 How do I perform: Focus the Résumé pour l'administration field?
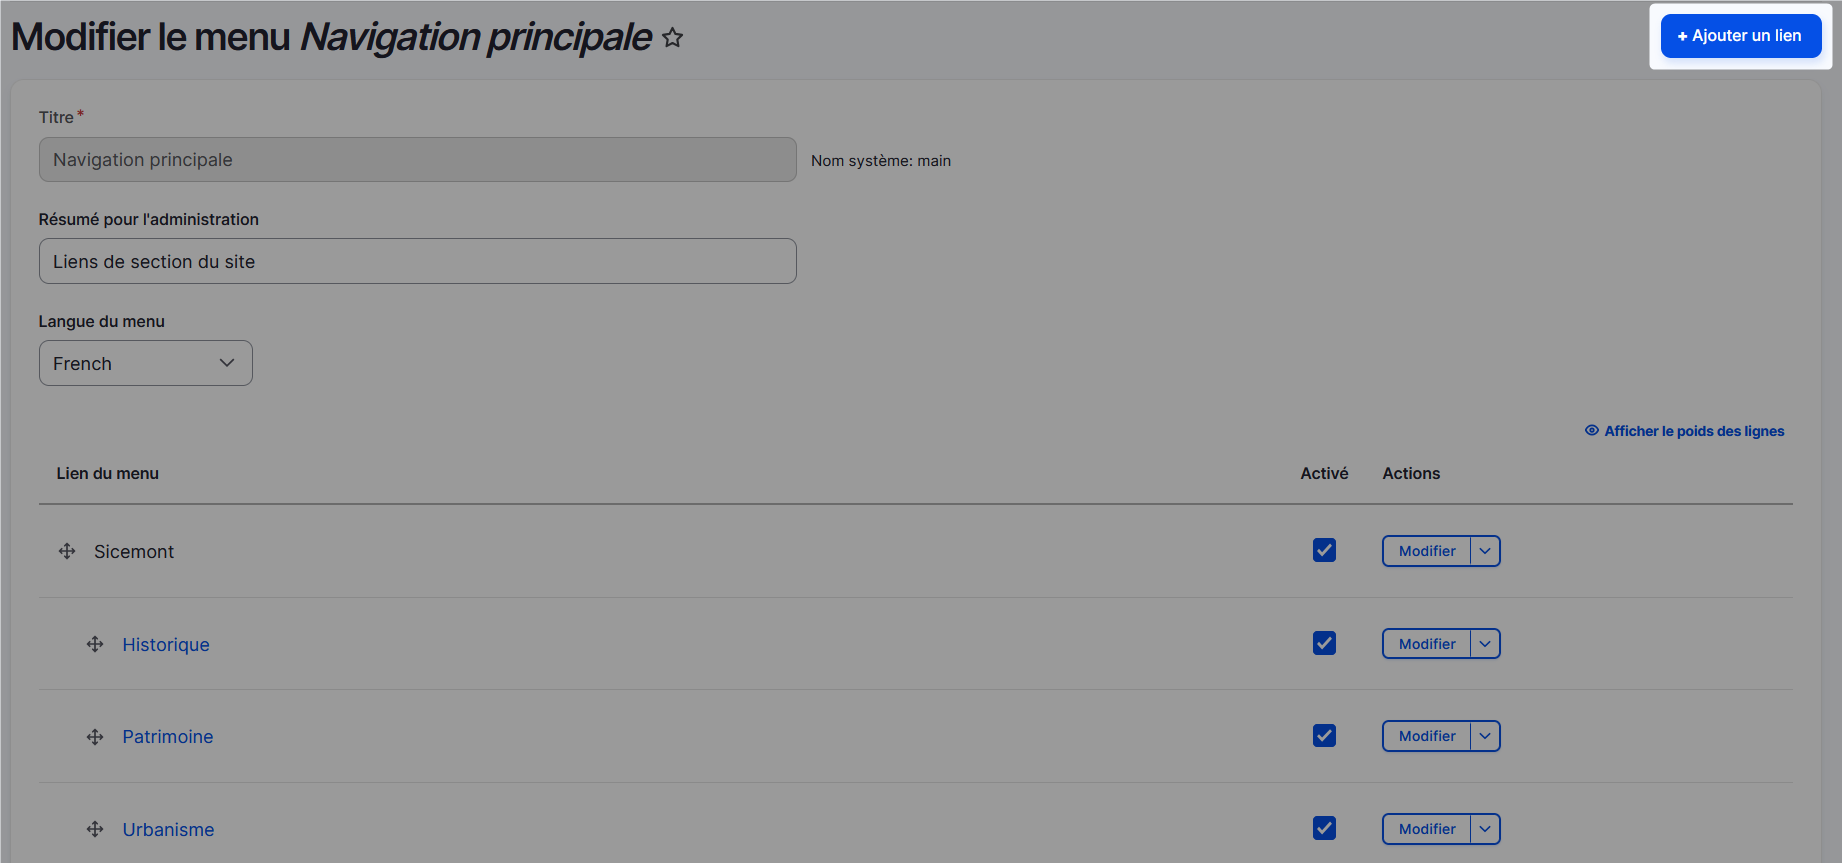(x=417, y=261)
